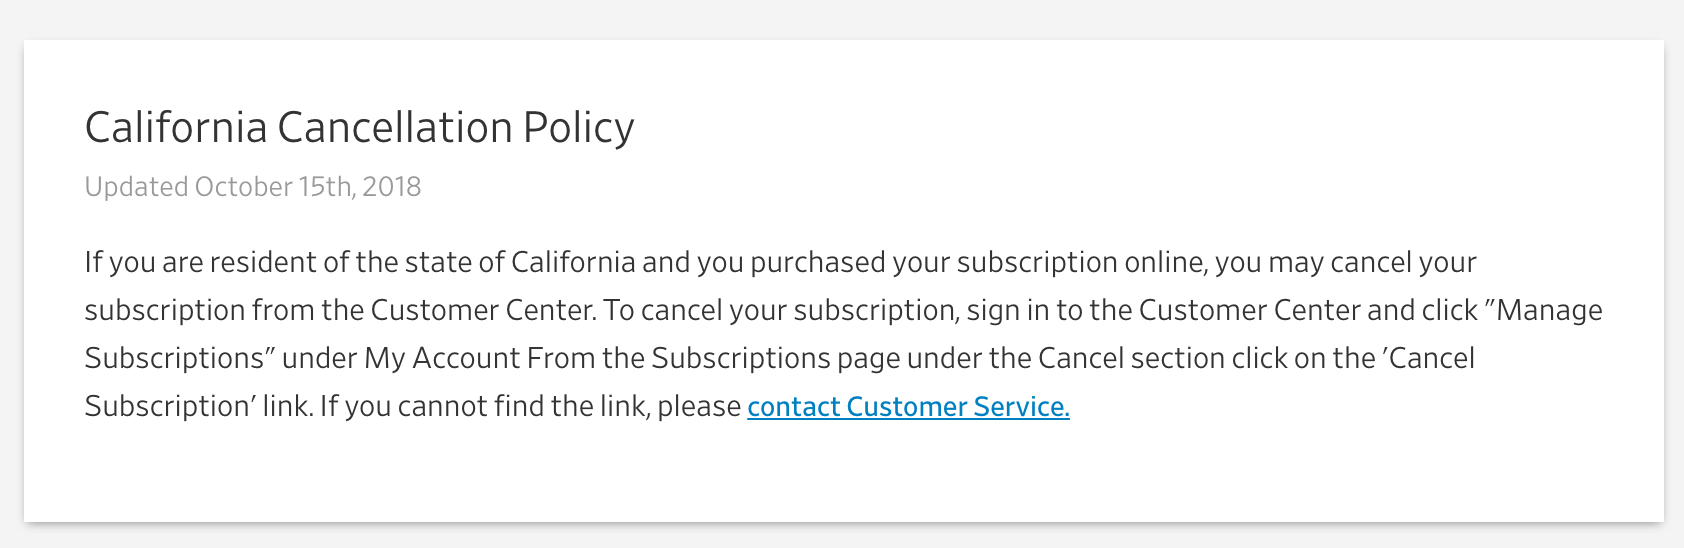
Task: Click the California Cancellation Policy heading
Action: point(359,128)
